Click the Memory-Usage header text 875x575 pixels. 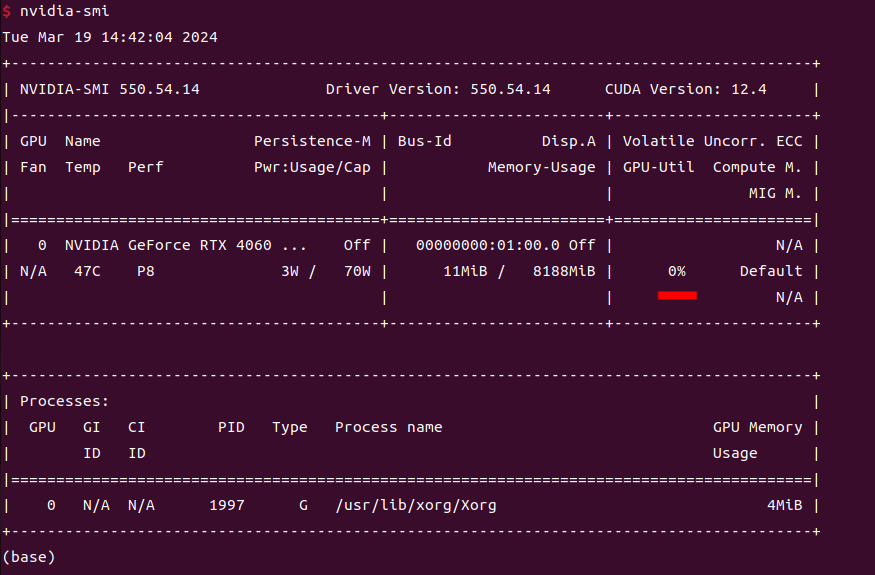point(541,167)
